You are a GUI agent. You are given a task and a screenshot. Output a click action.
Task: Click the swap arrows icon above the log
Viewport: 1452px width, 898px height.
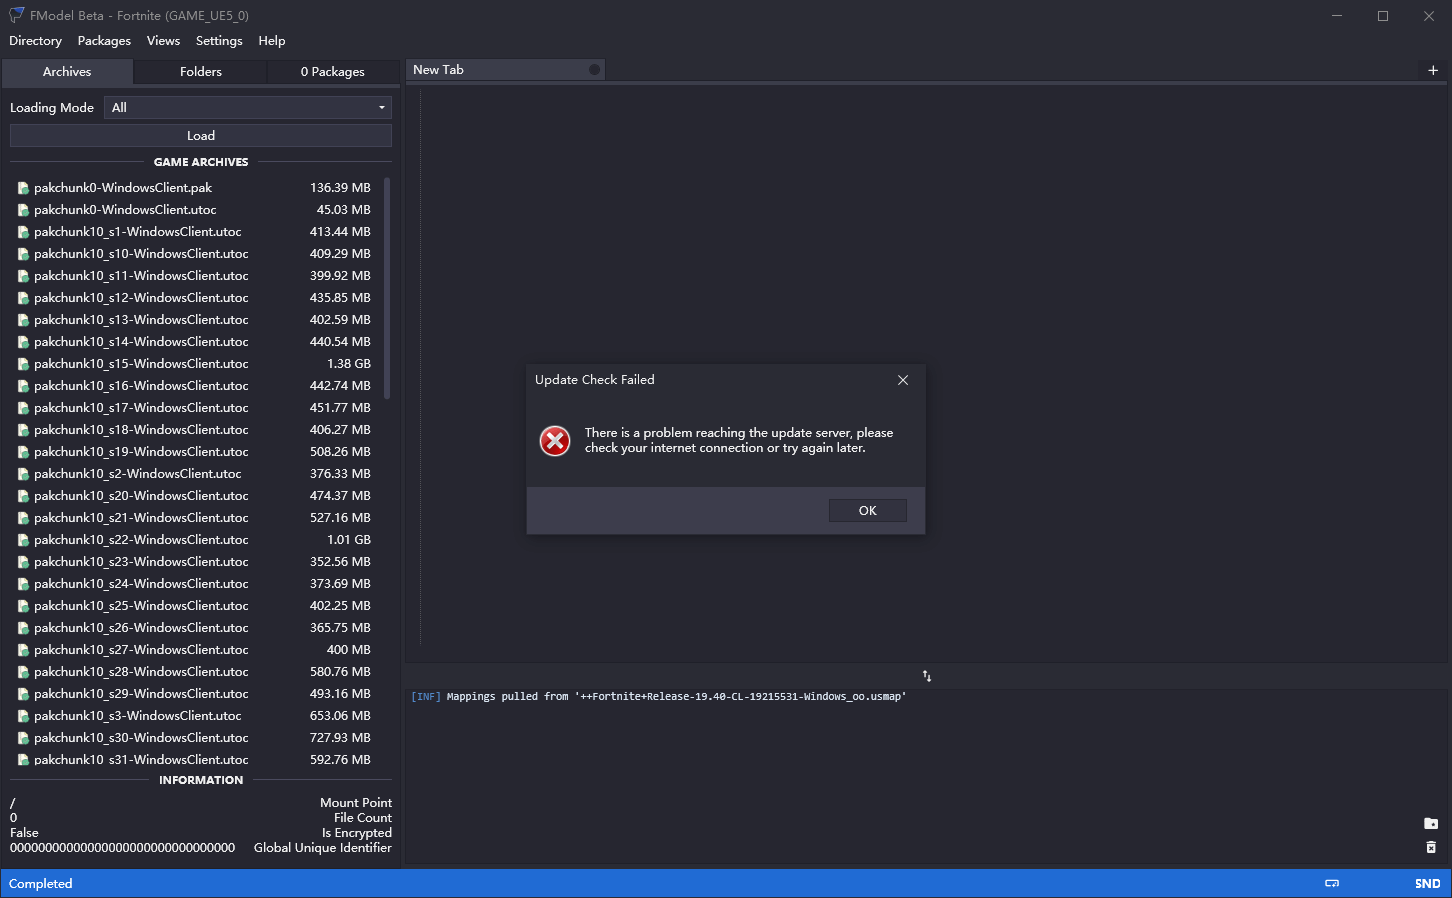coord(927,676)
